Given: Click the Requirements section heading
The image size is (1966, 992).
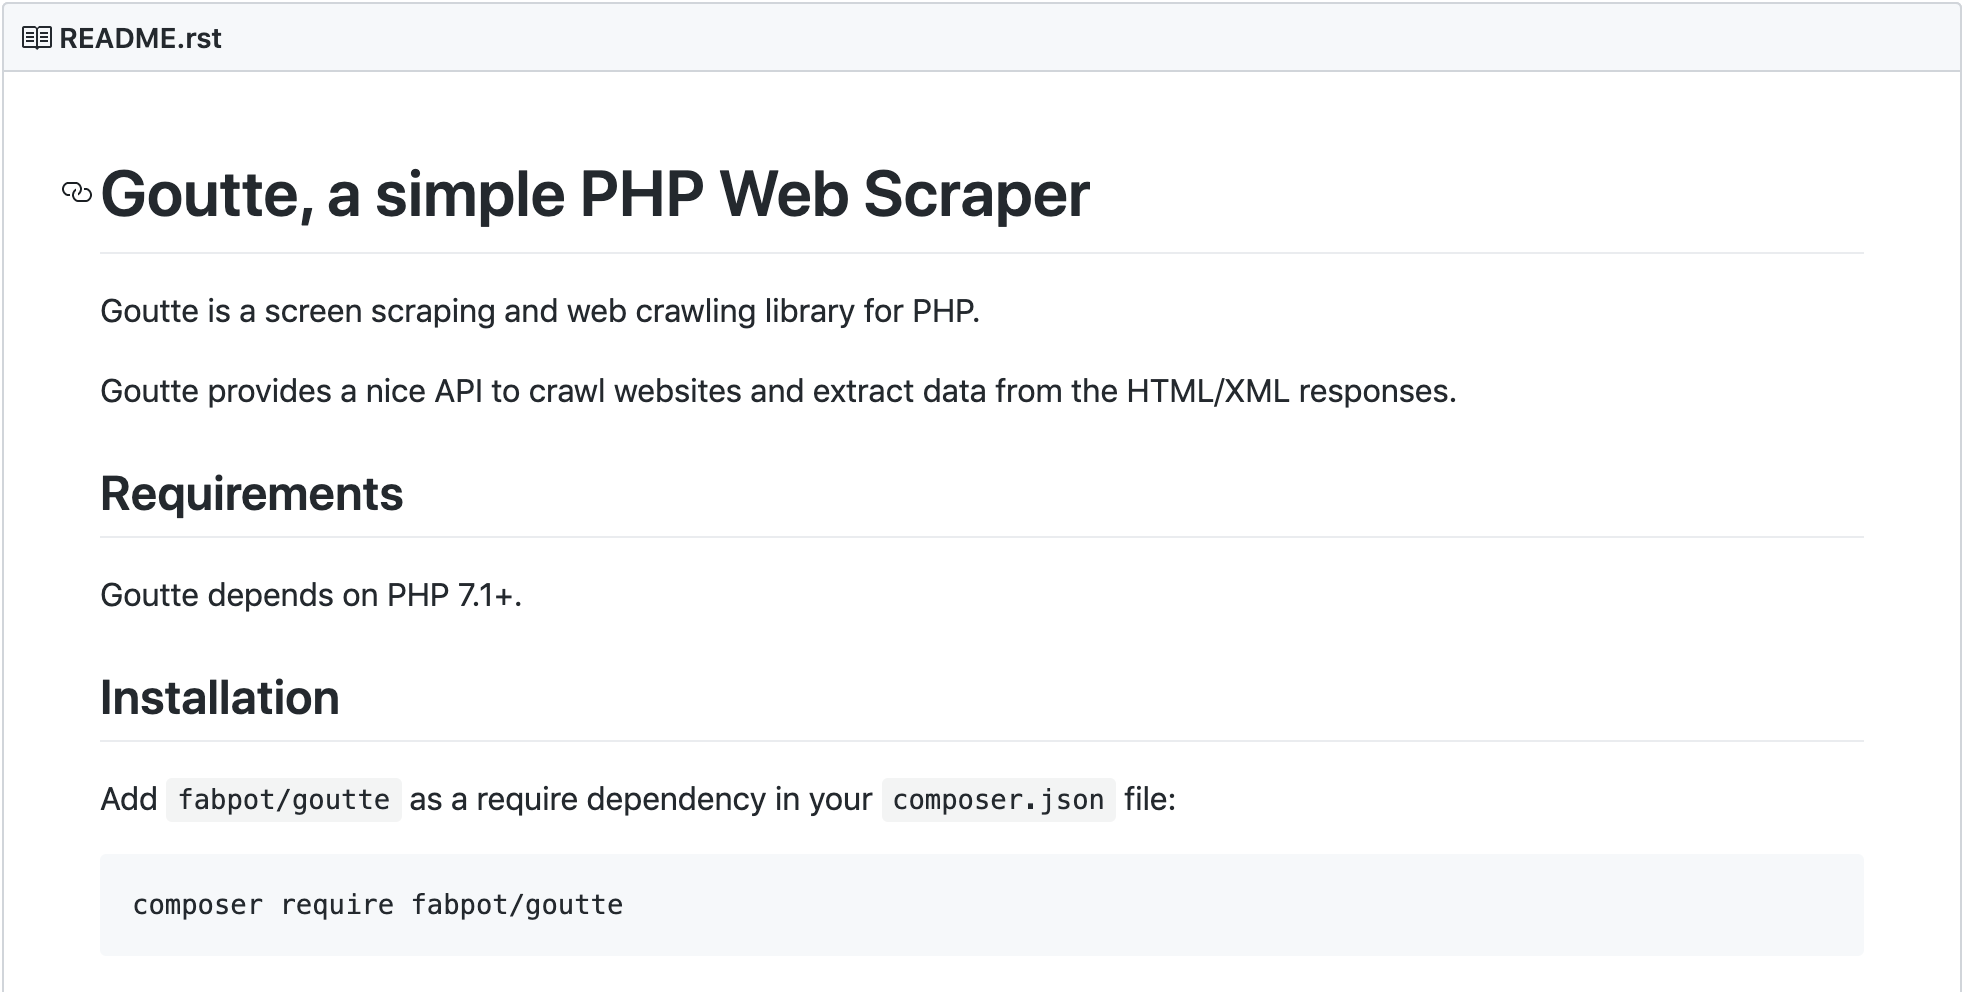Looking at the screenshot, I should [x=251, y=494].
